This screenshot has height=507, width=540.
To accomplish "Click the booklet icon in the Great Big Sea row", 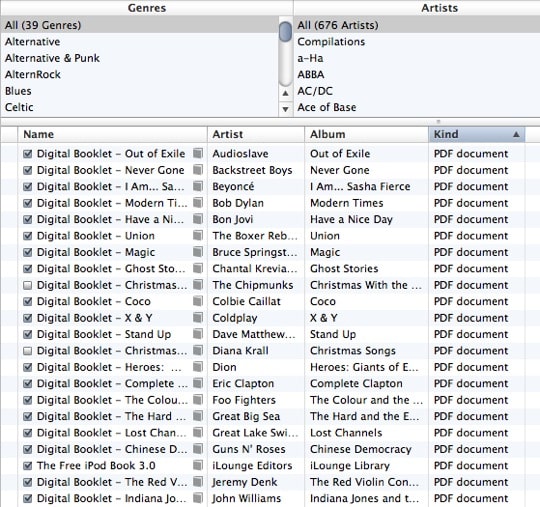I will pos(198,416).
